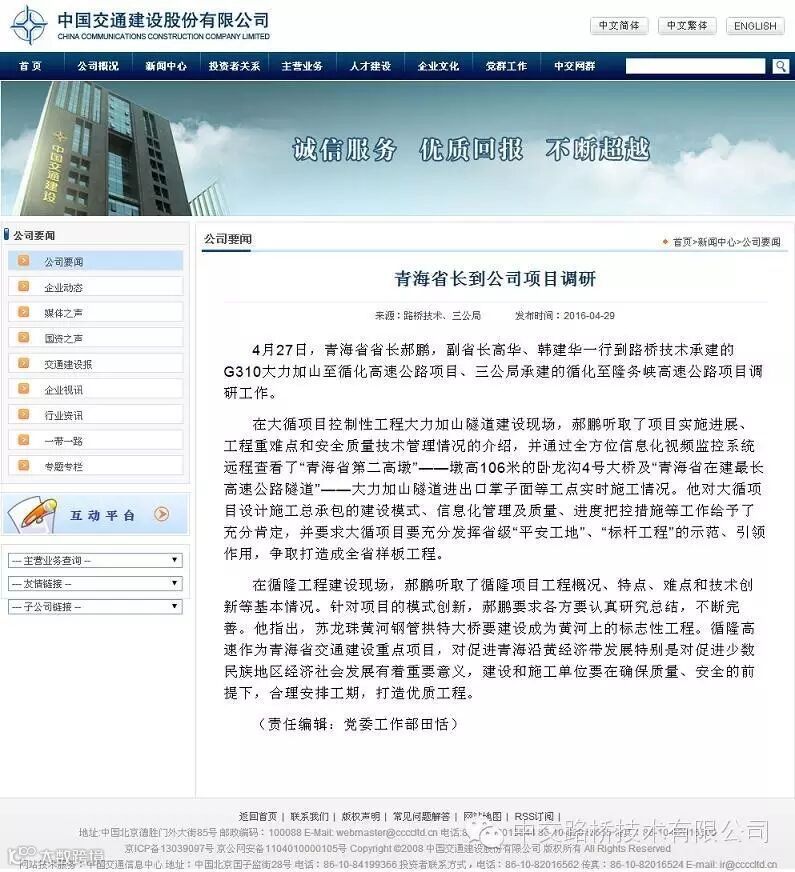Open 公司概况 navigation item
Image resolution: width=795 pixels, height=872 pixels.
[x=98, y=66]
